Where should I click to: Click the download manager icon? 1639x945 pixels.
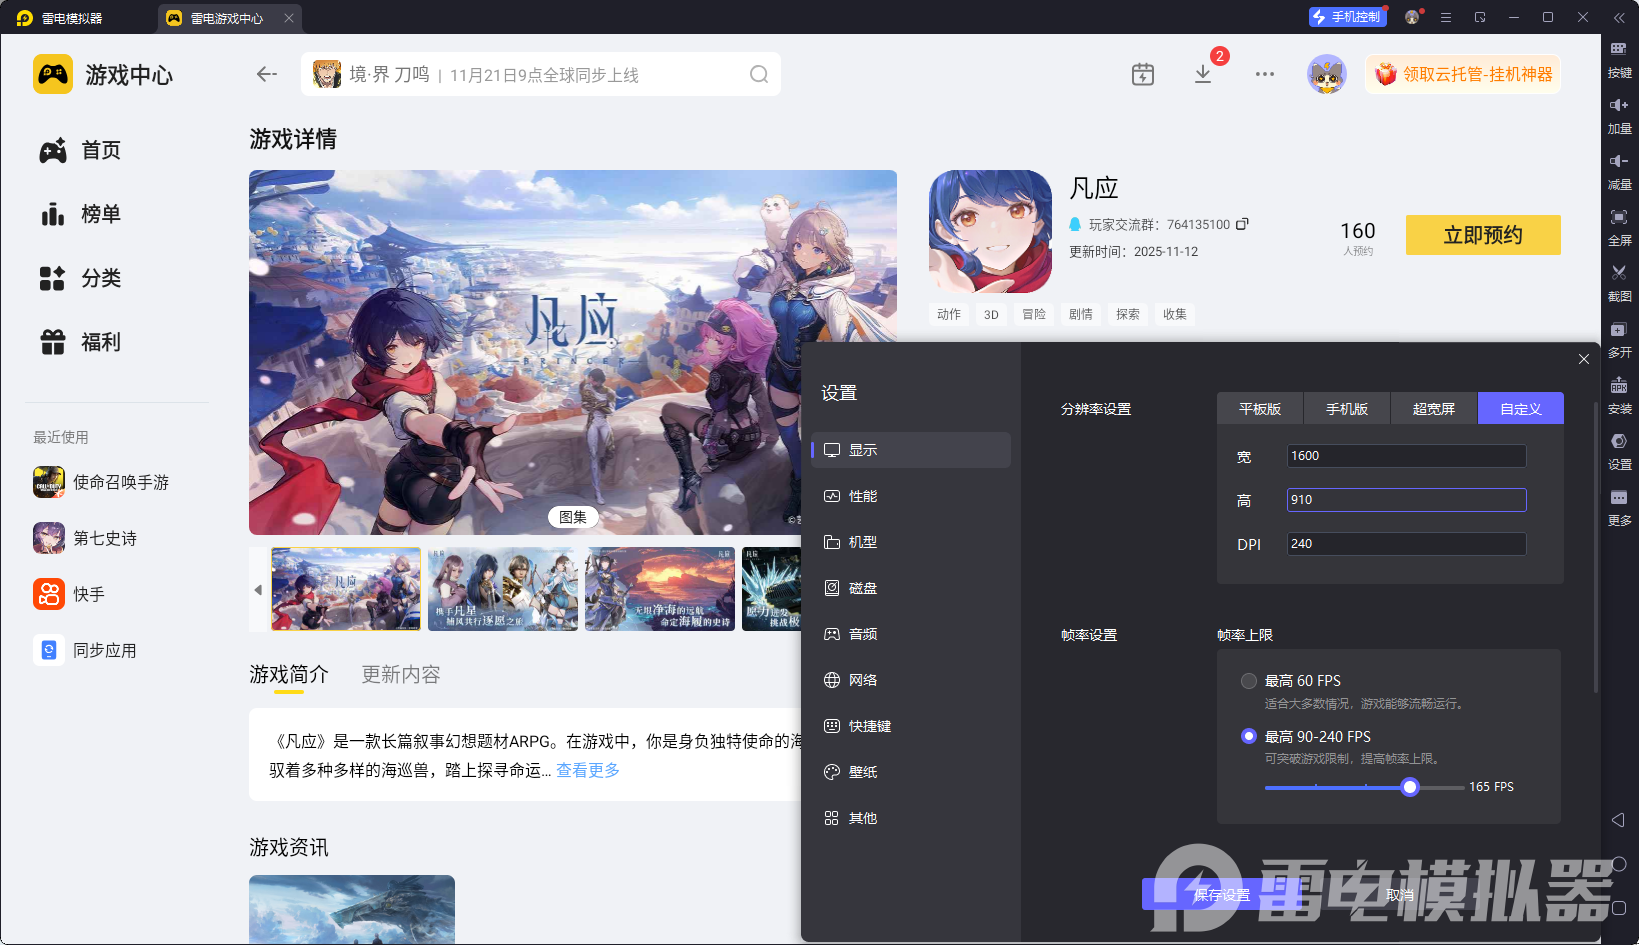click(x=1203, y=75)
